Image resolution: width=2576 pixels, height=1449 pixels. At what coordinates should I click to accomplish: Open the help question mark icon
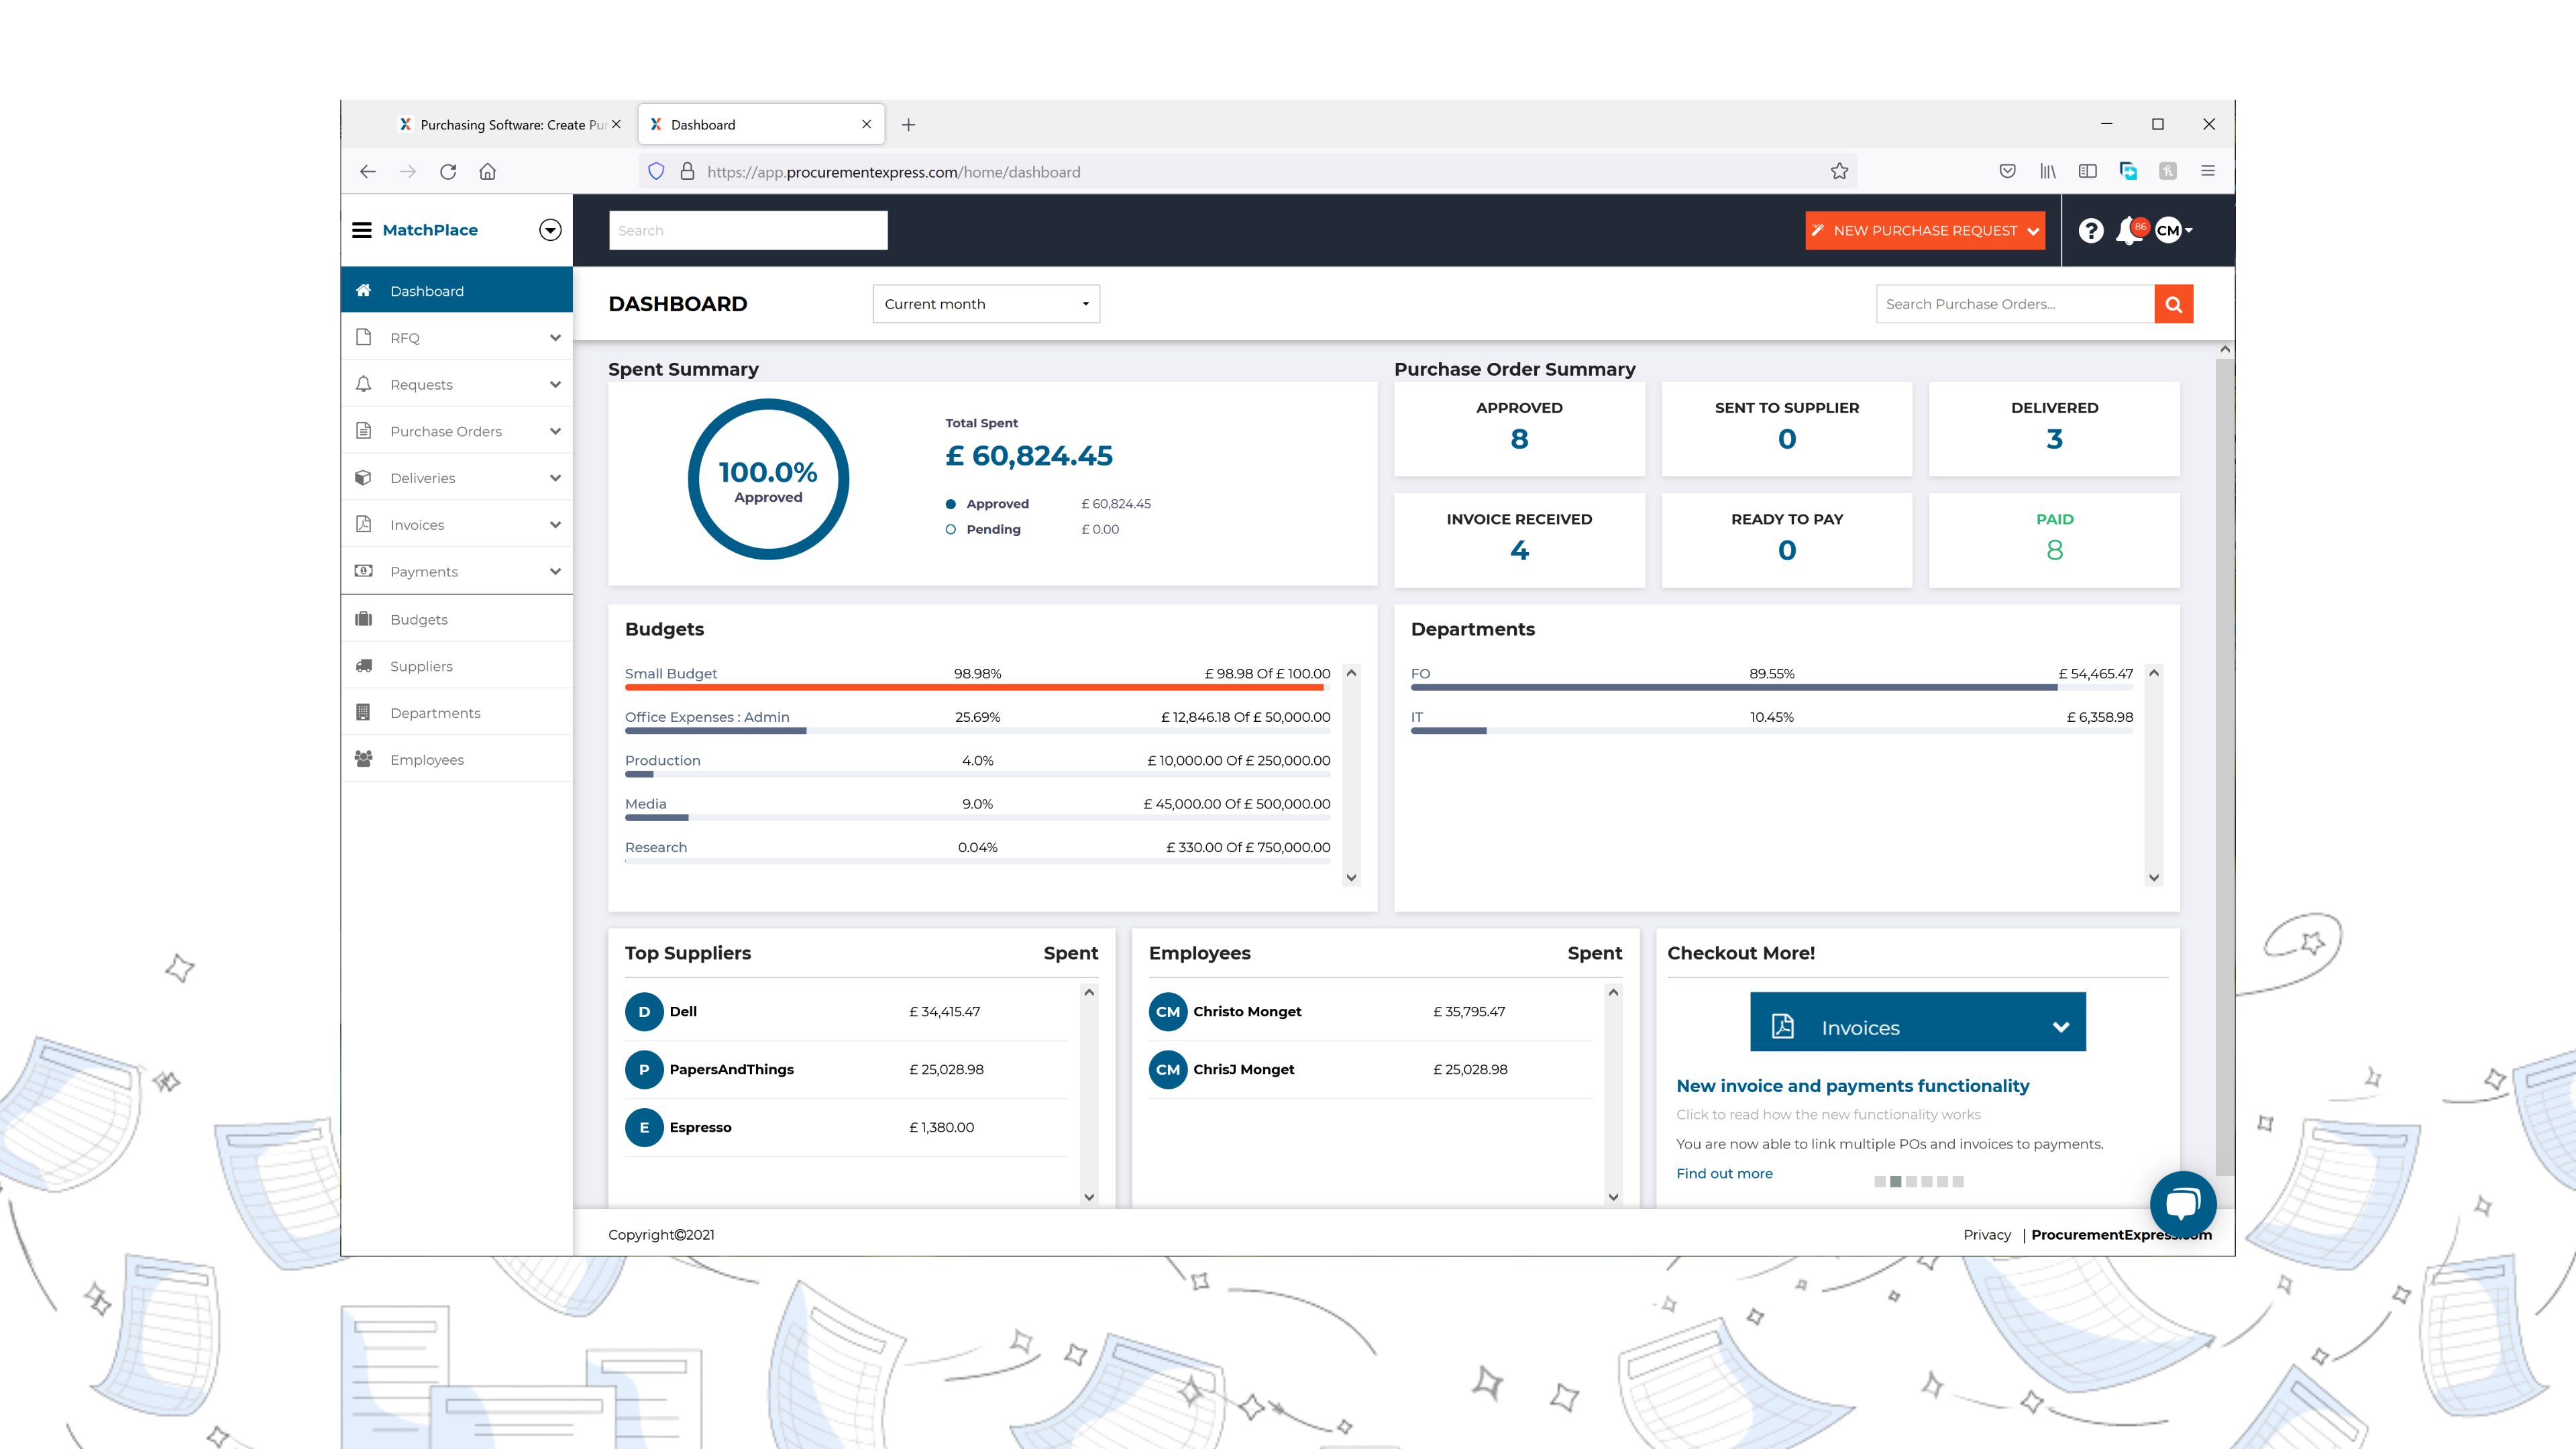[x=2091, y=231]
